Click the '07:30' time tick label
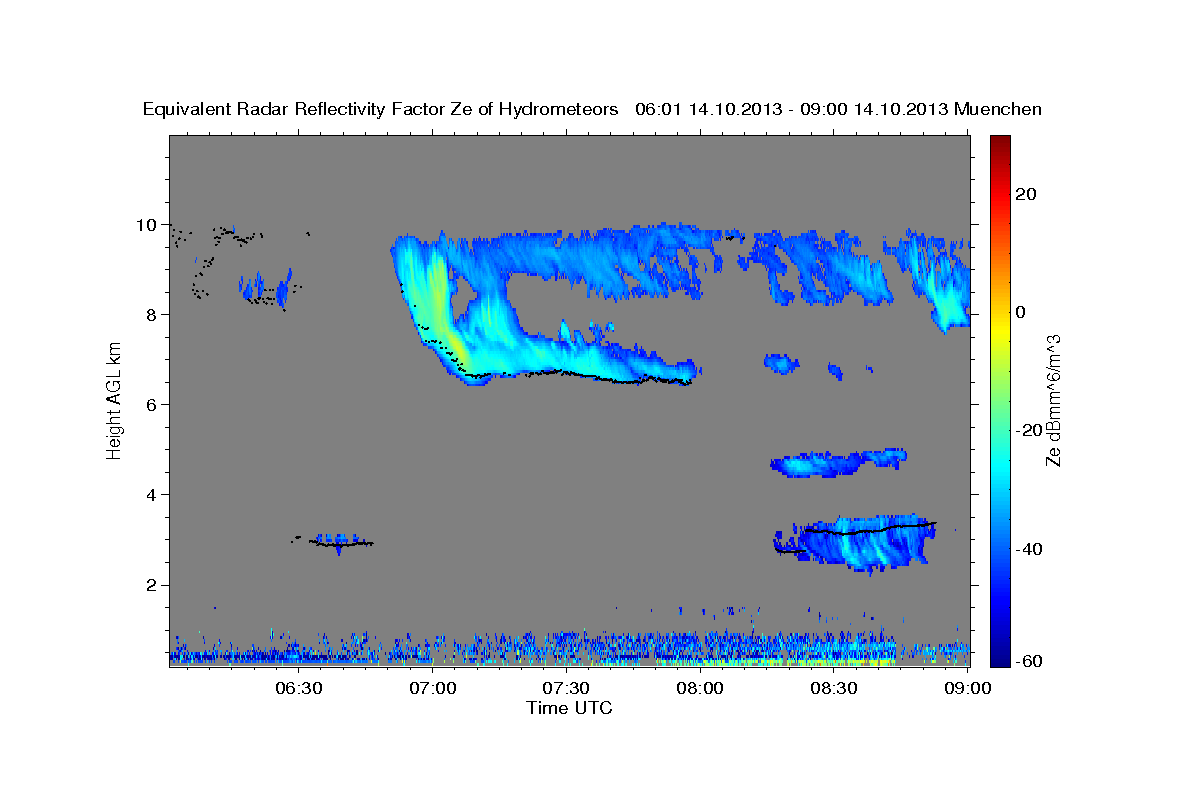The image size is (1200, 800). (x=566, y=688)
